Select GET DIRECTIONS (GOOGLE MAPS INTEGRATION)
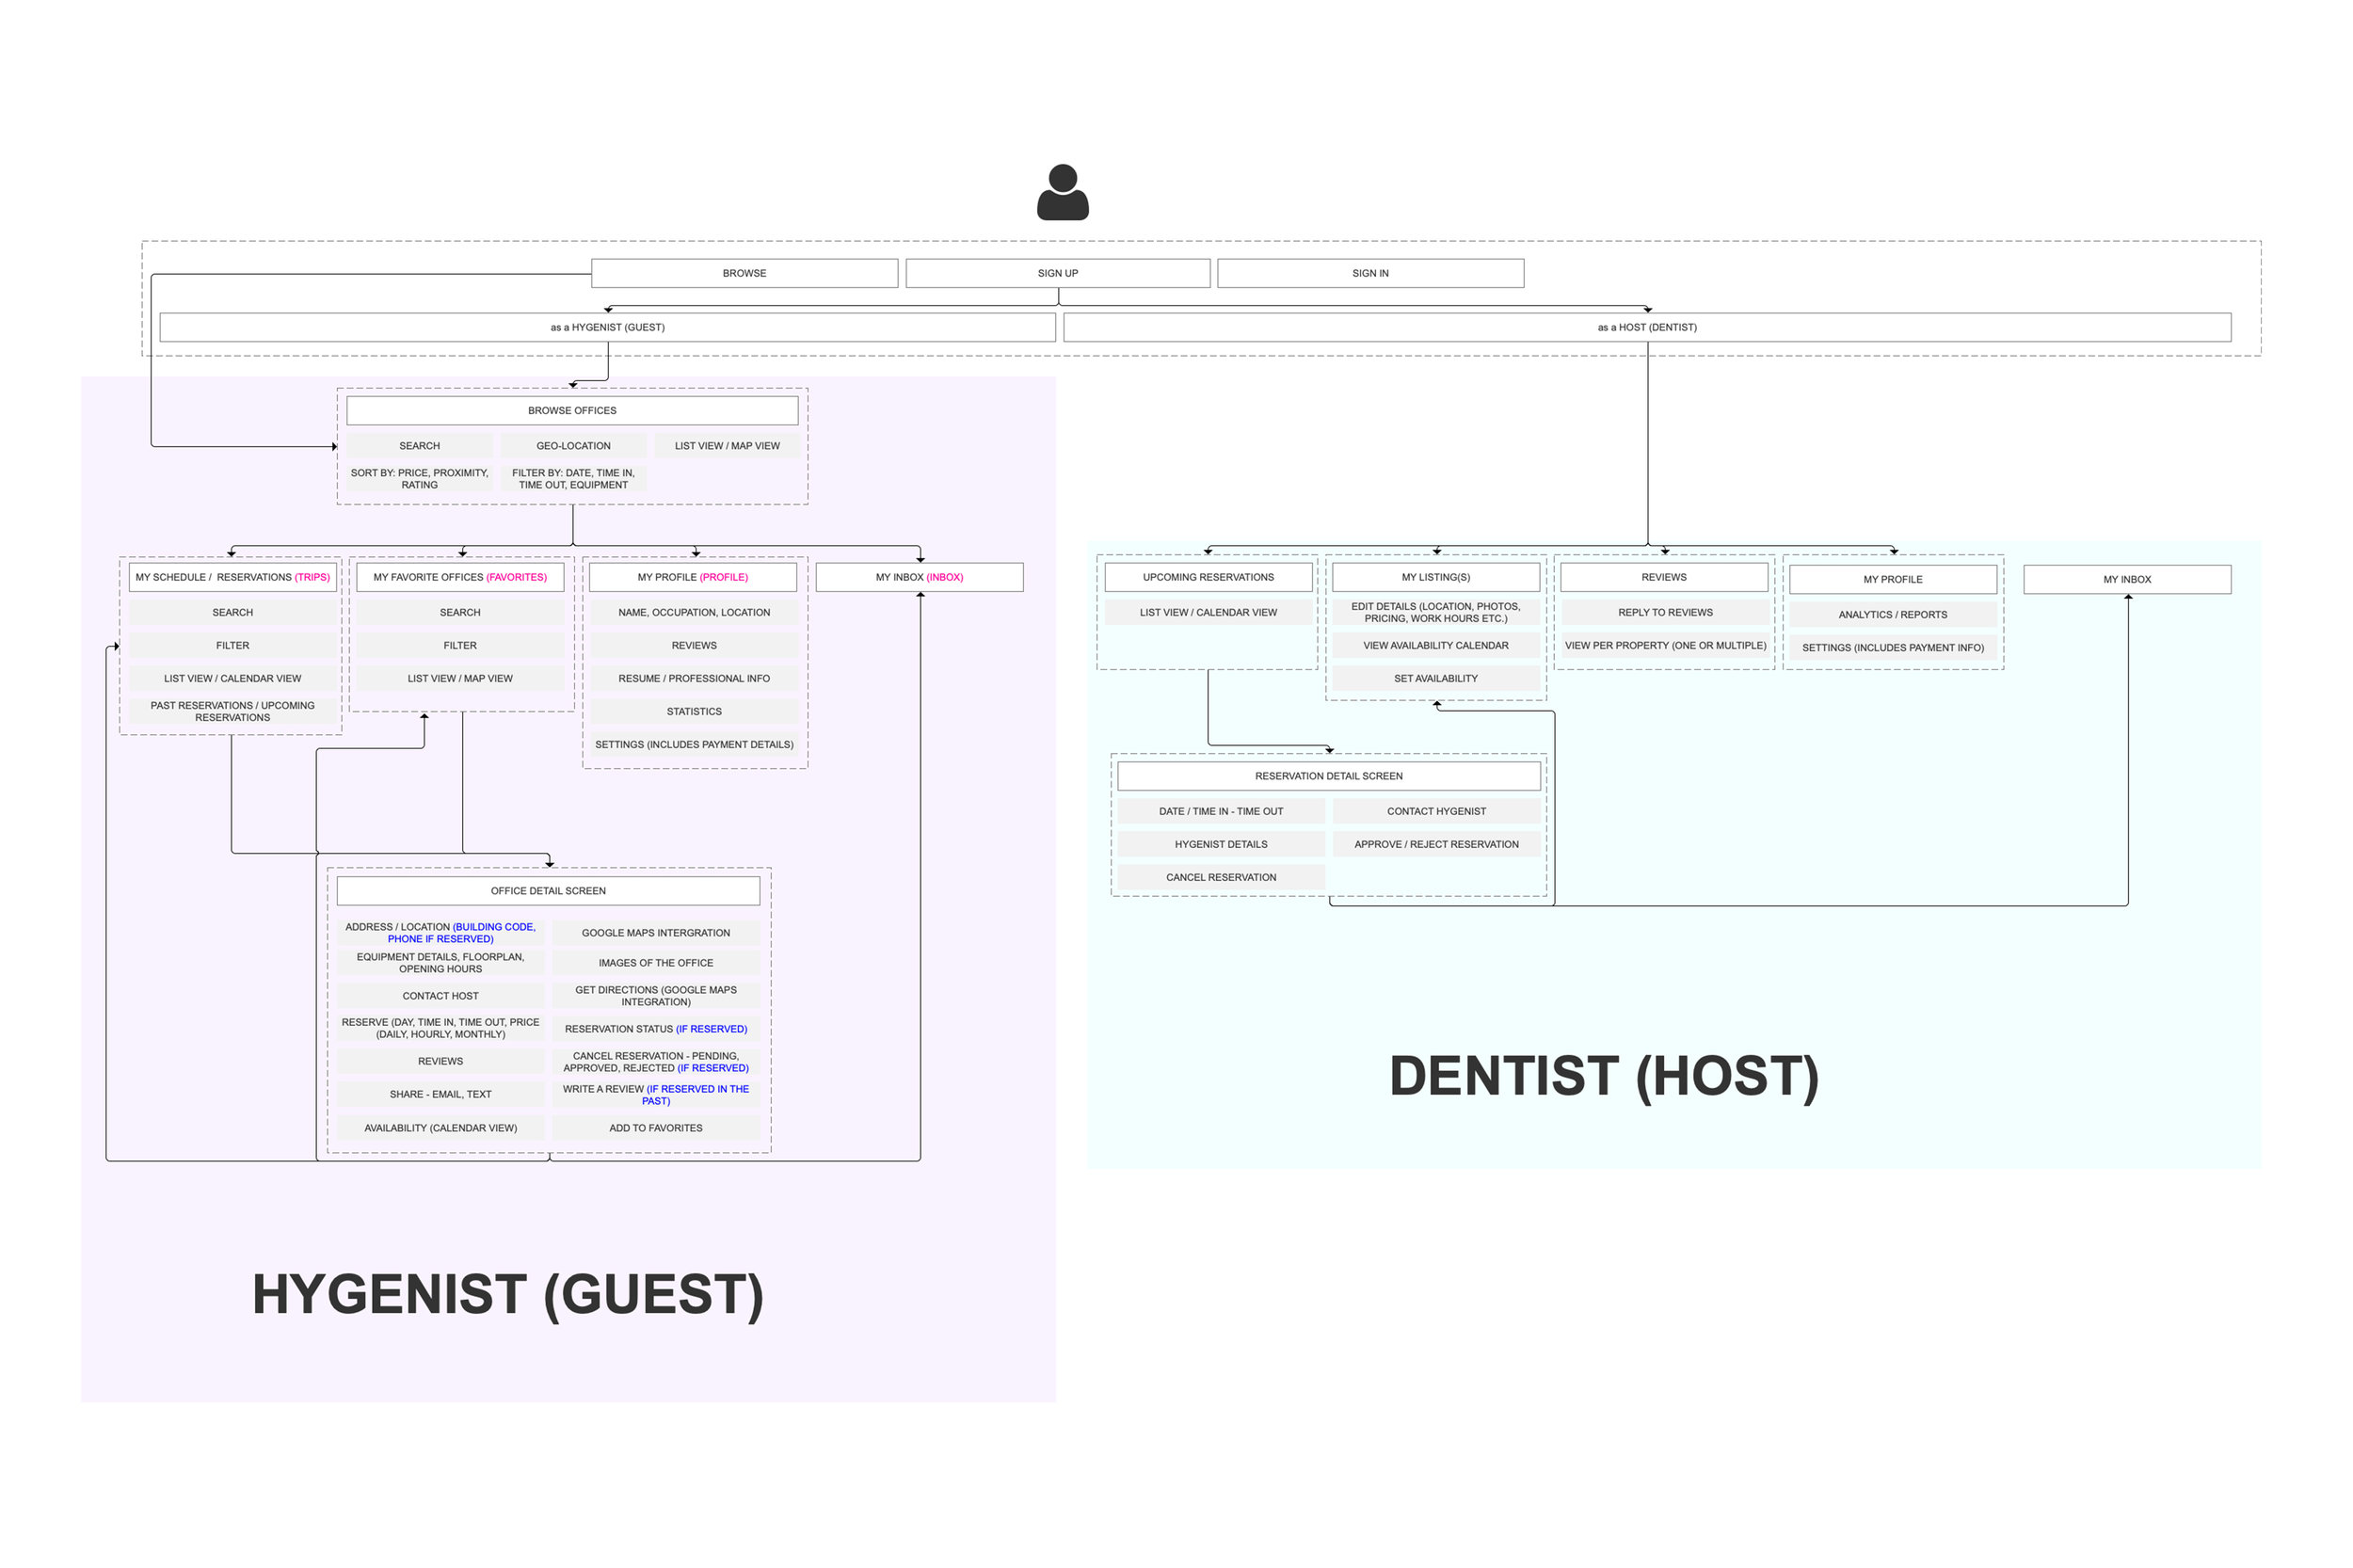 coord(656,996)
